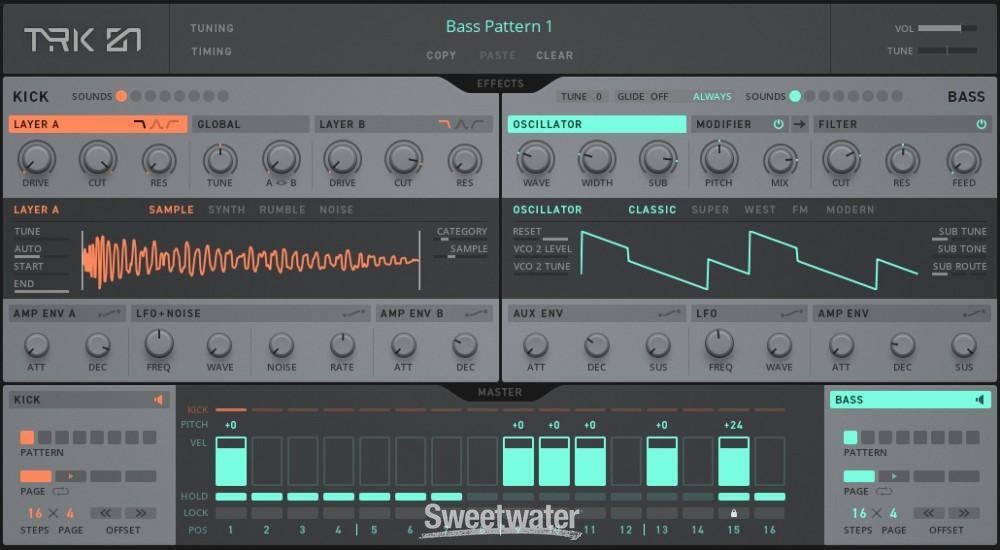This screenshot has width=1000, height=550.
Task: Expand the MASTER panel
Action: click(x=500, y=392)
